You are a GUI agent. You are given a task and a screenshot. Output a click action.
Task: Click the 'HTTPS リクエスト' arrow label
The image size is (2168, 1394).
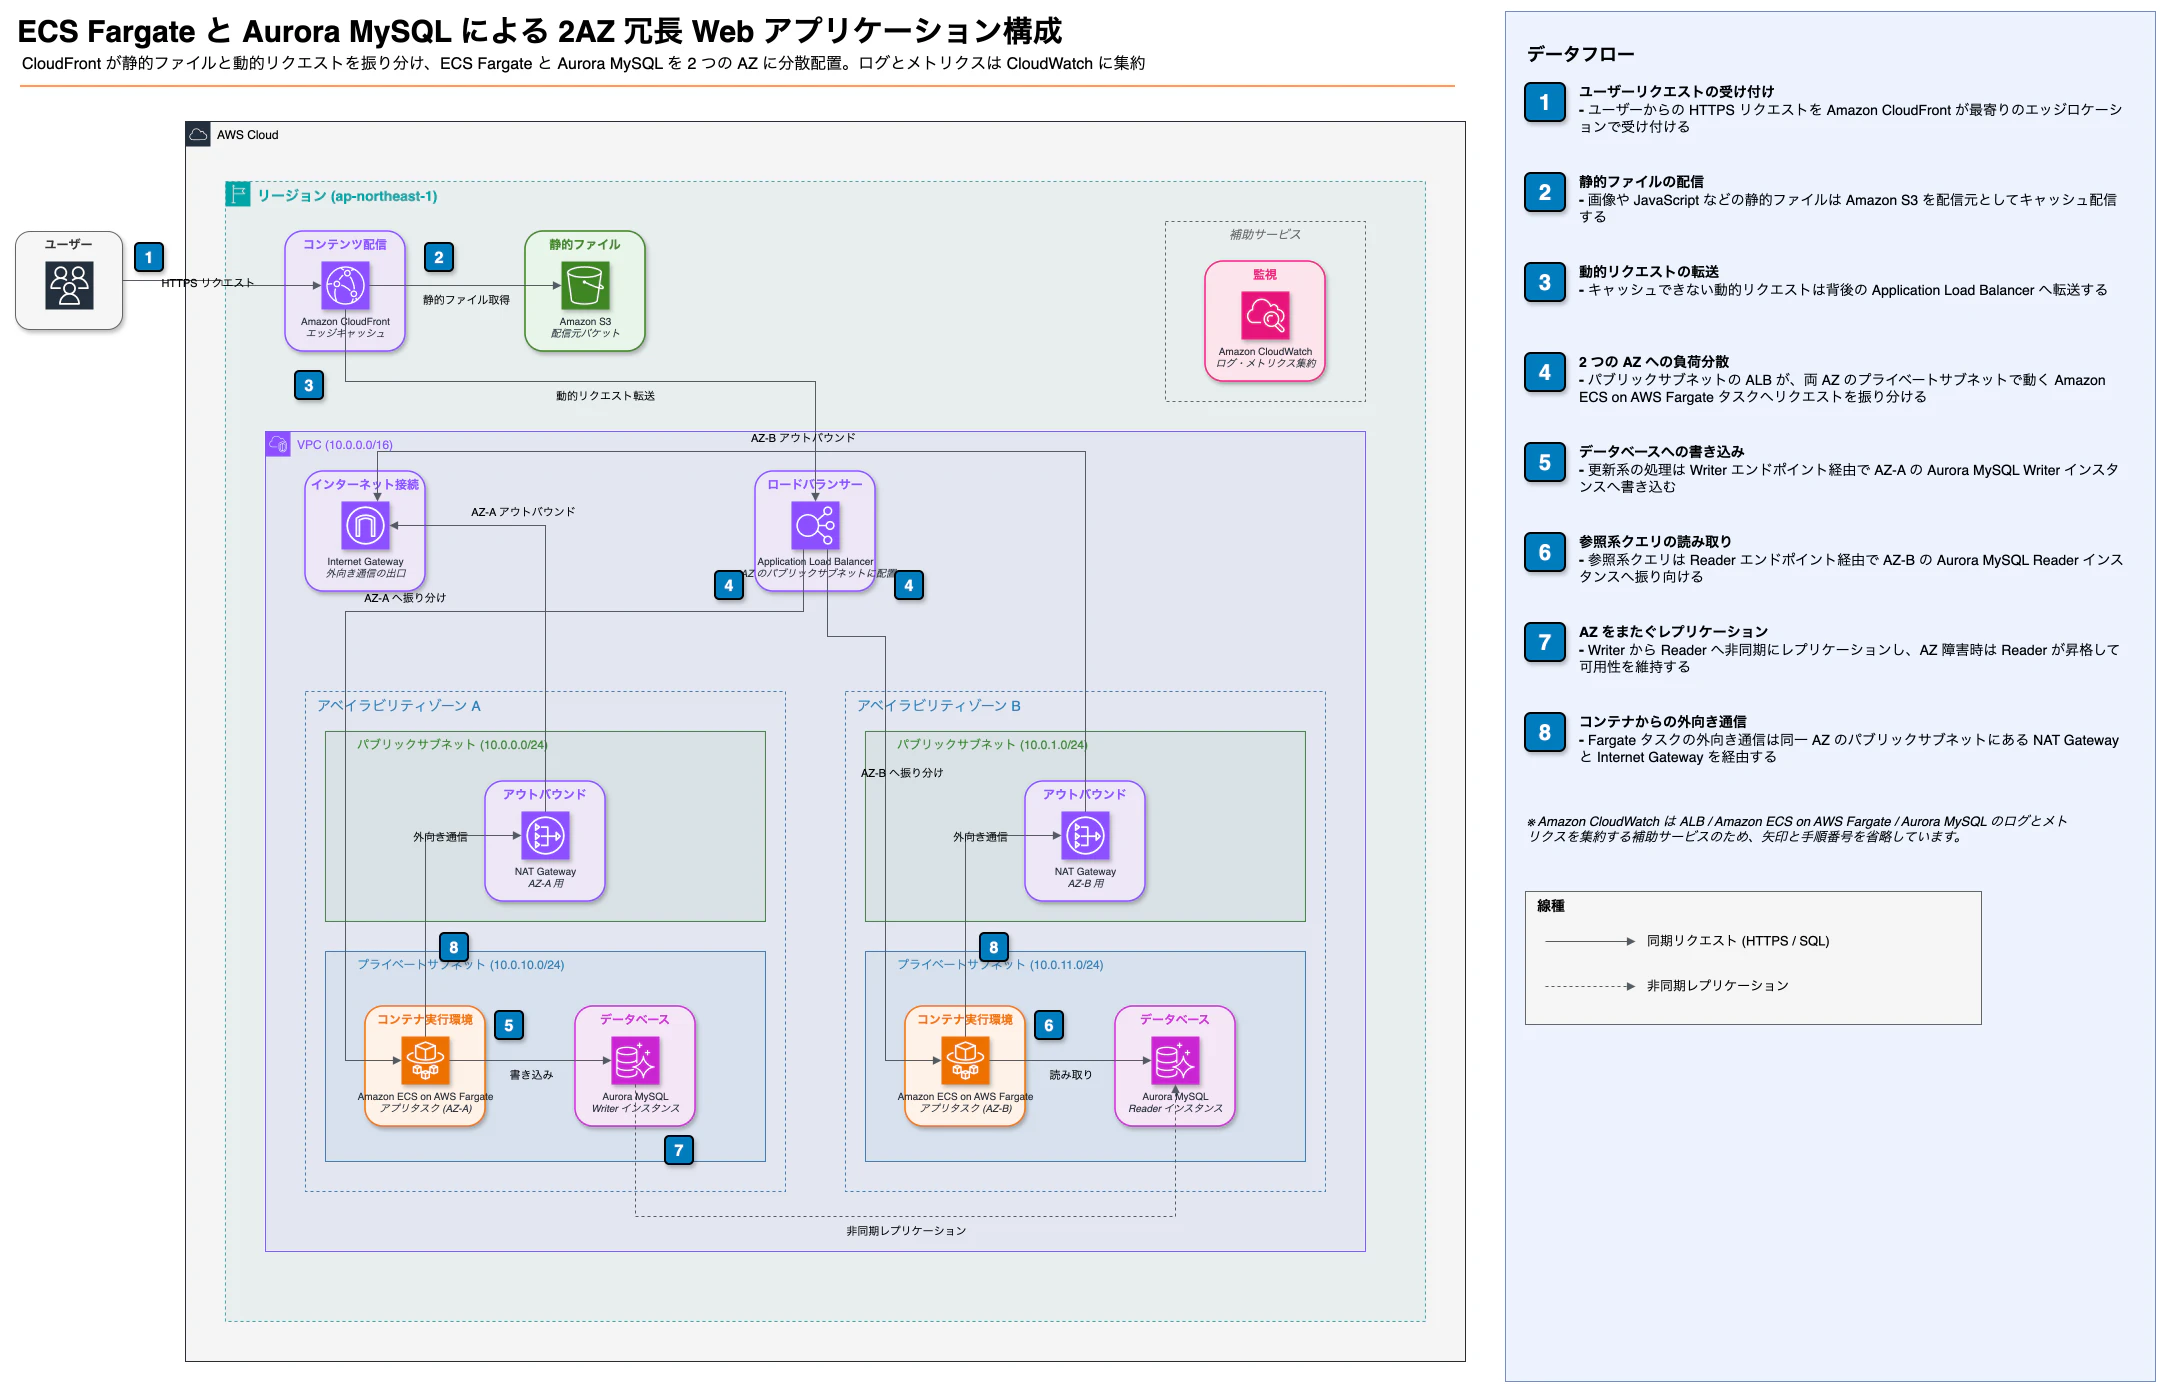pos(208,283)
